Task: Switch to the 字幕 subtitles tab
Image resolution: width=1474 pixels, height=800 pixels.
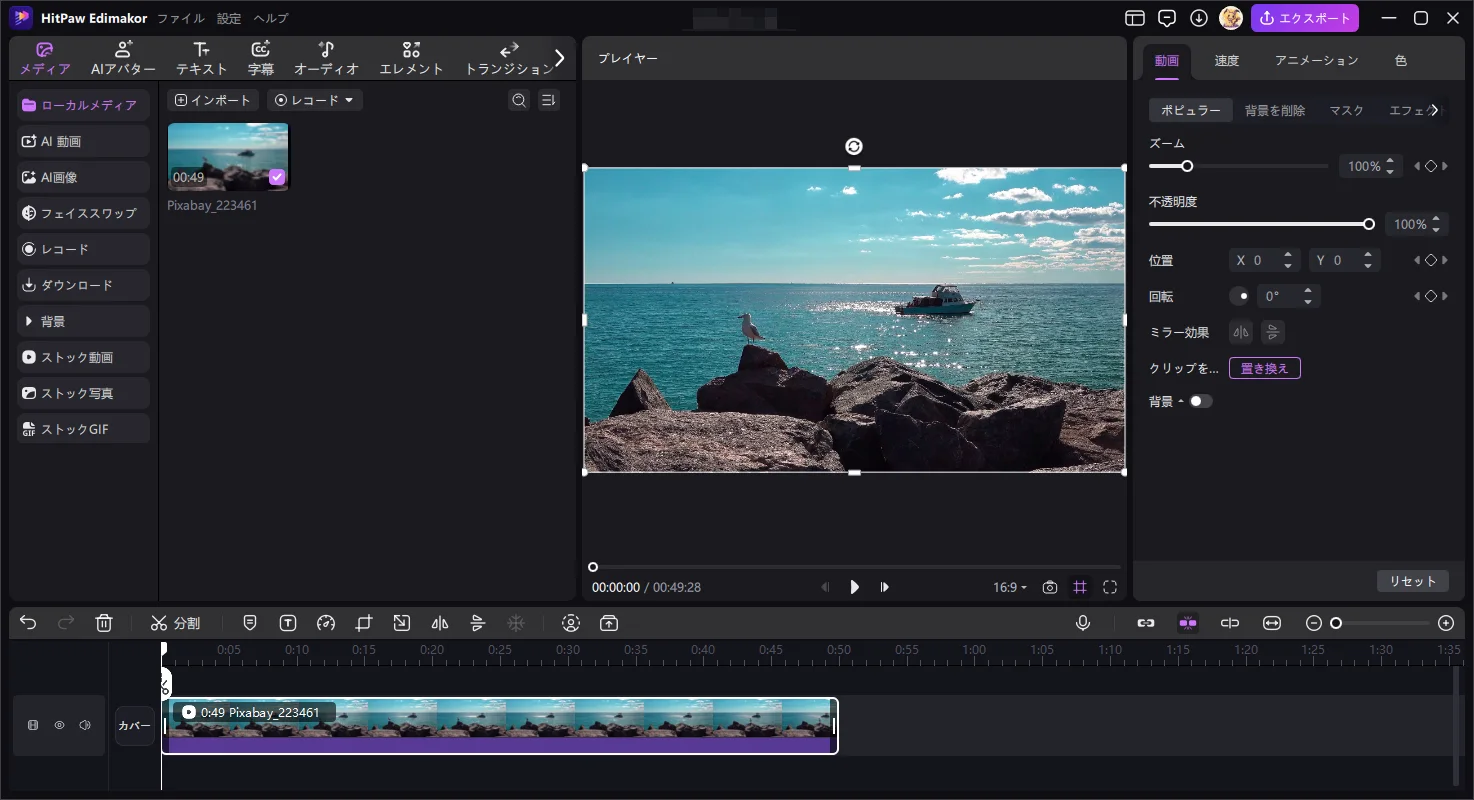Action: (261, 59)
